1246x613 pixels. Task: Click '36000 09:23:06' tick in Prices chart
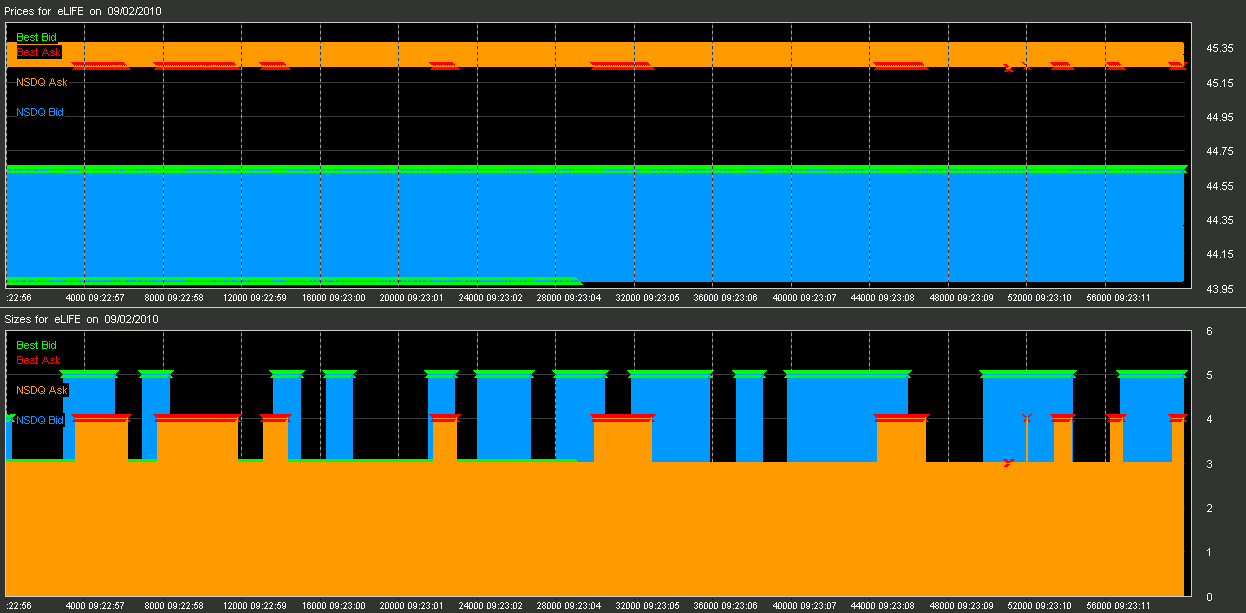(x=726, y=298)
